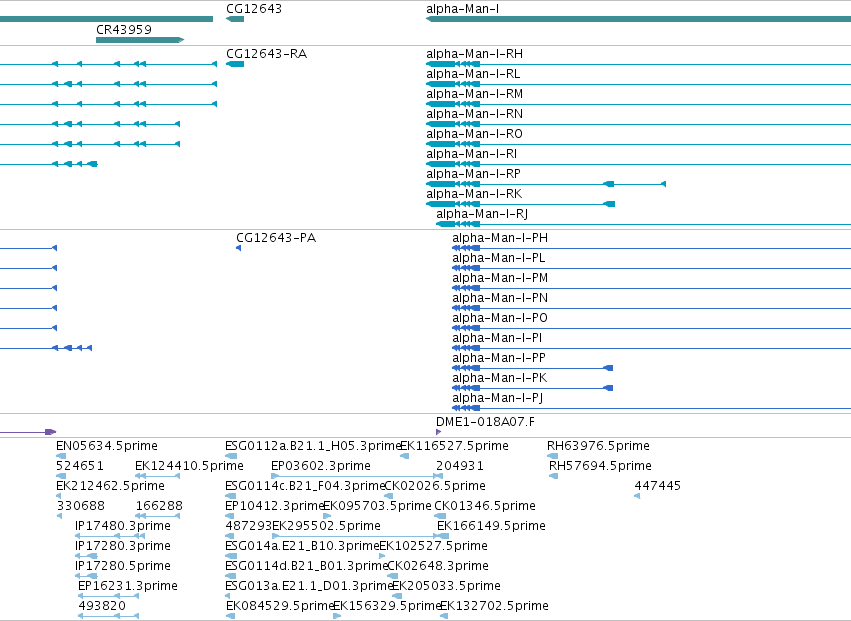Open EST EP10412.3prime
This screenshot has width=851, height=621.
point(231,516)
